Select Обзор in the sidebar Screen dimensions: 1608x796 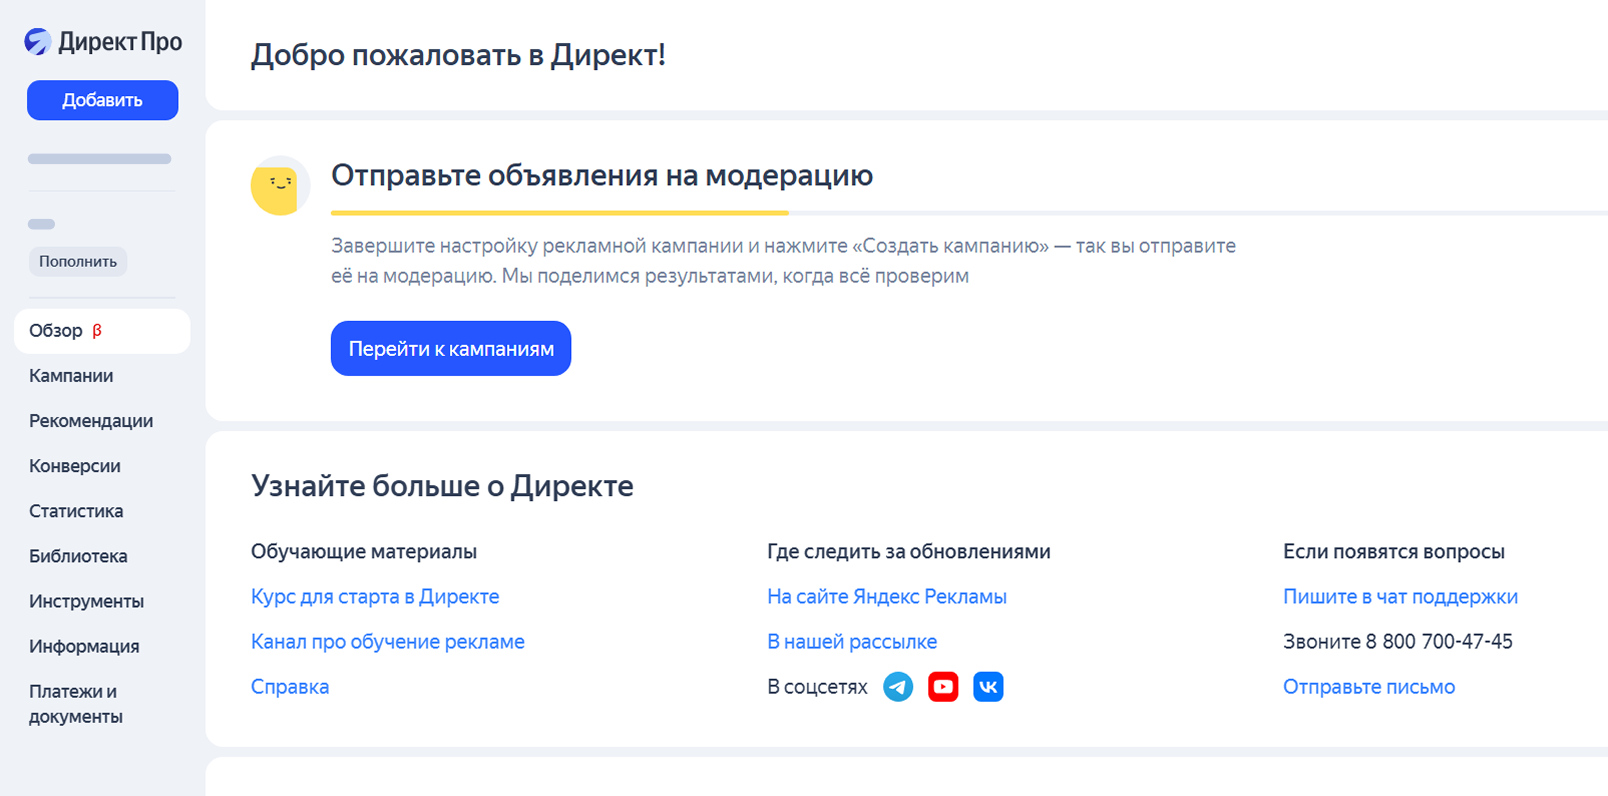[x=102, y=331]
